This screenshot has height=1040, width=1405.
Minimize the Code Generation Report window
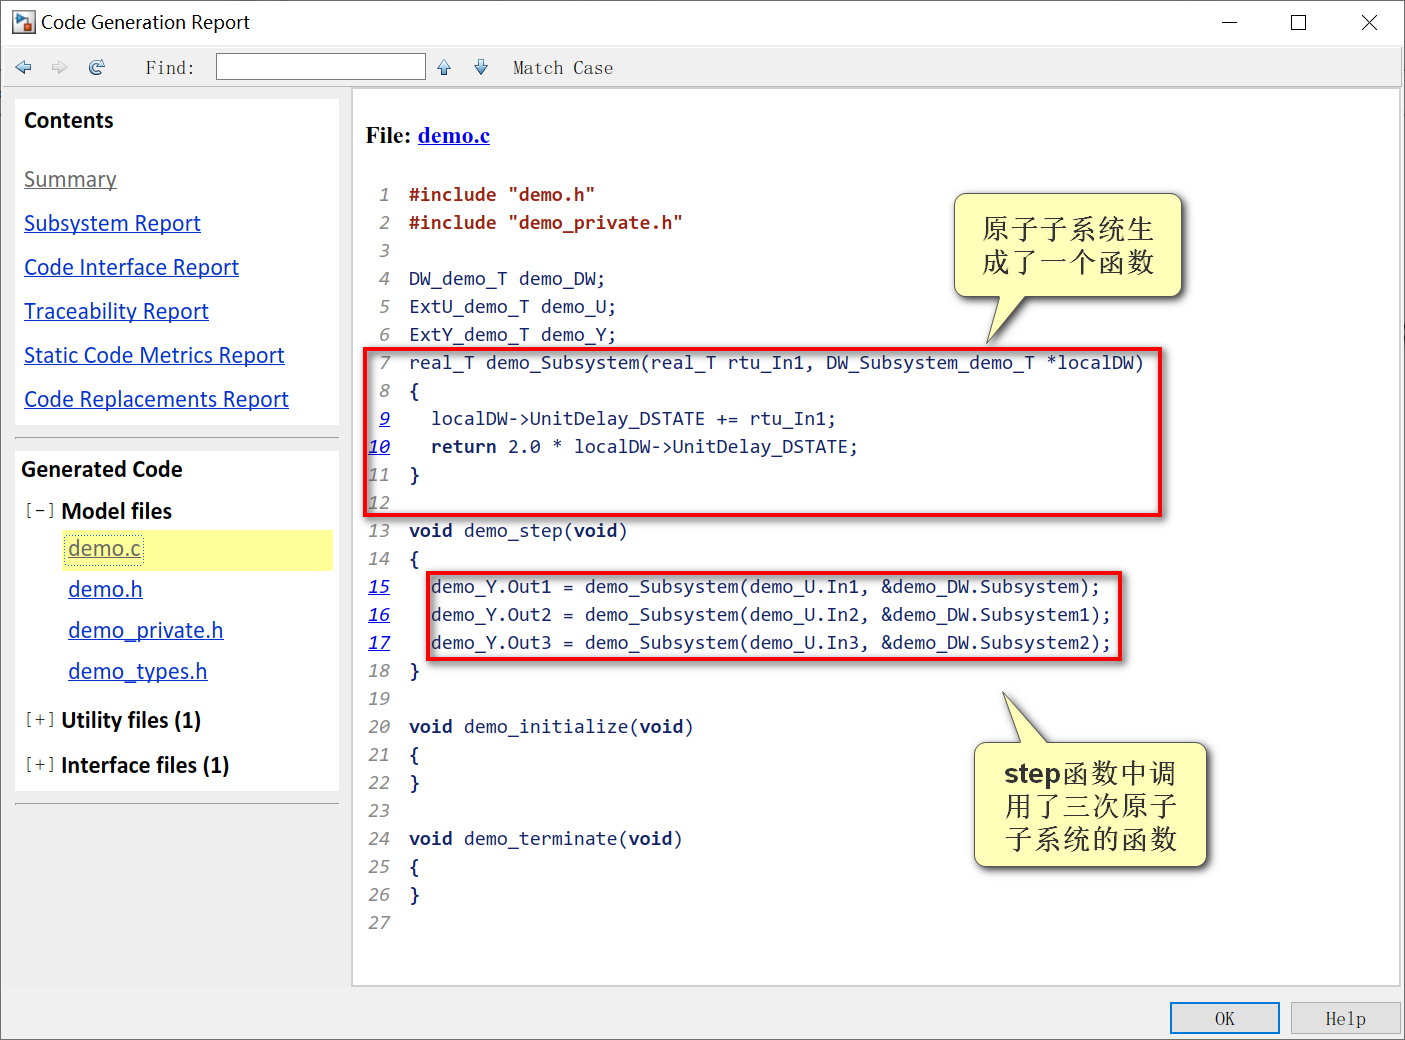1230,22
